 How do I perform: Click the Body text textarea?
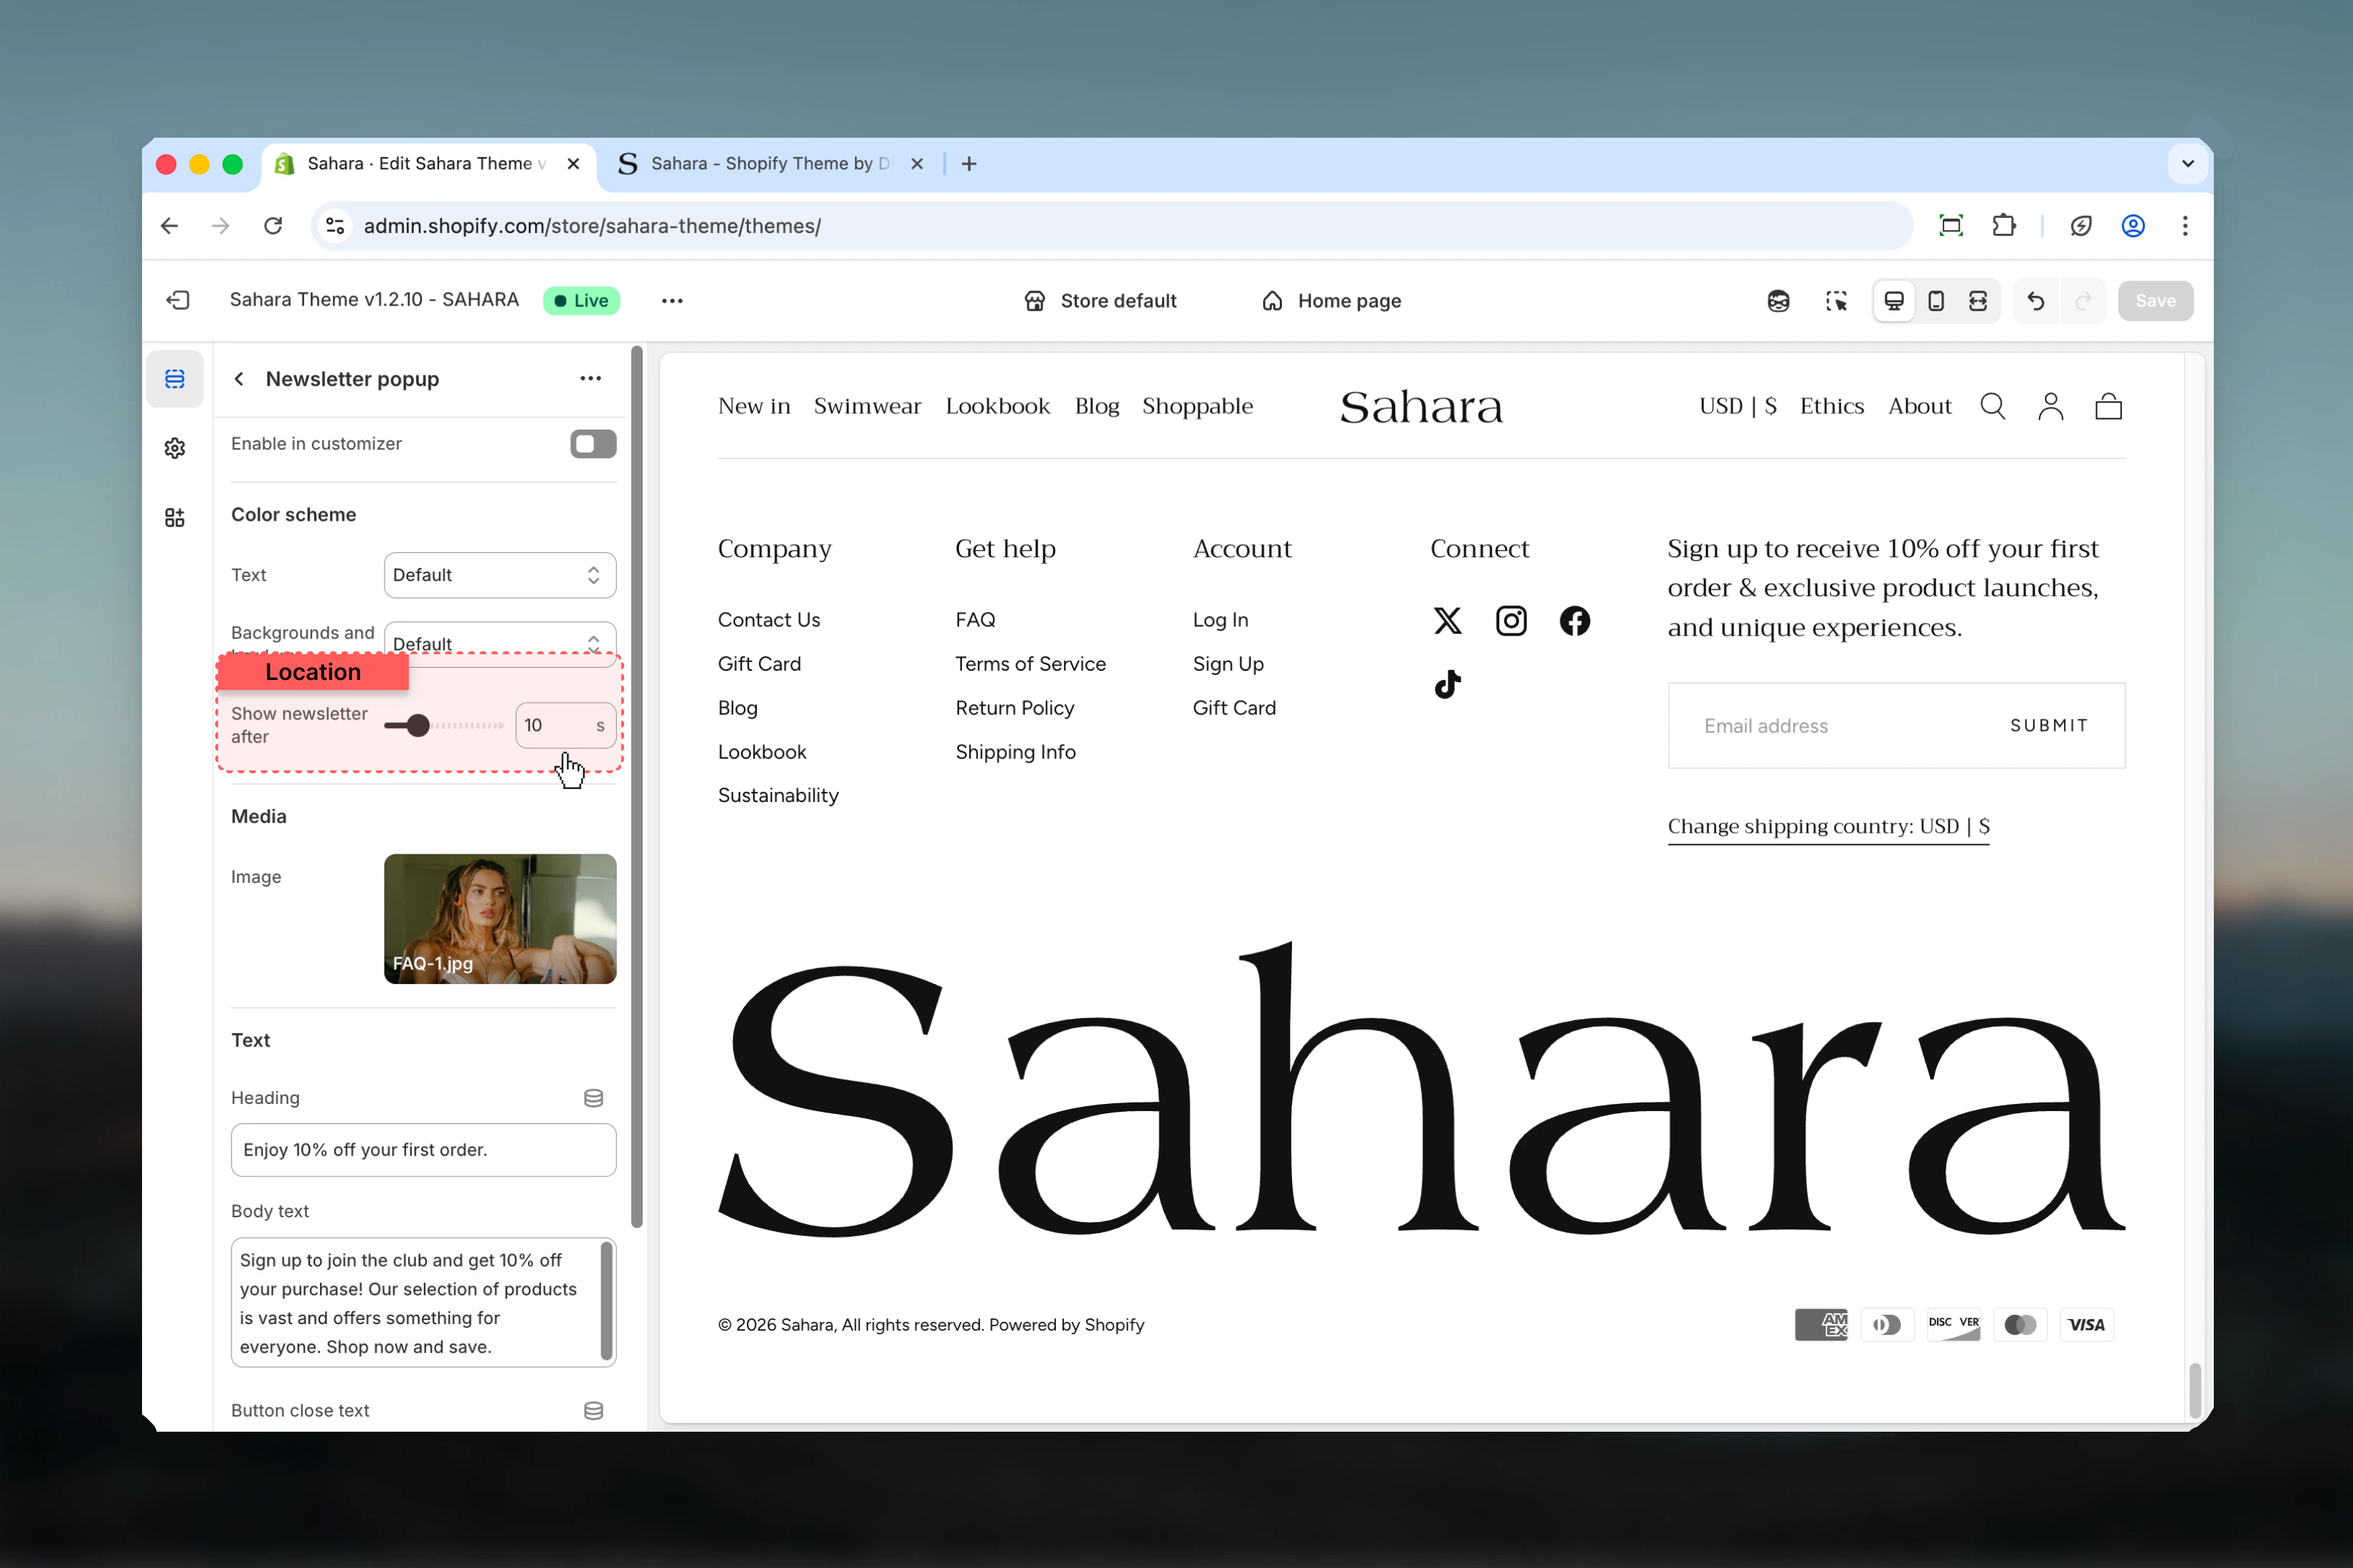click(x=423, y=1303)
